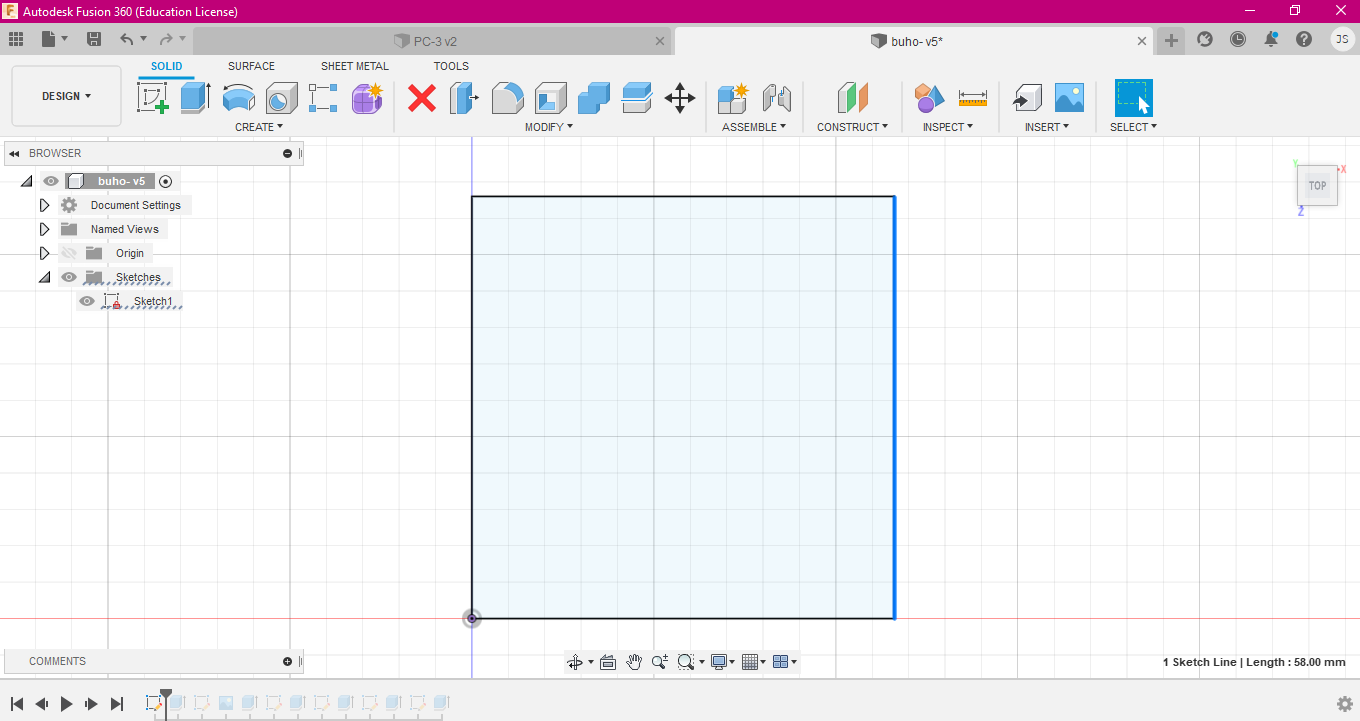The height and width of the screenshot is (721, 1360).
Task: Jump to the beginning of timeline
Action: (x=17, y=704)
